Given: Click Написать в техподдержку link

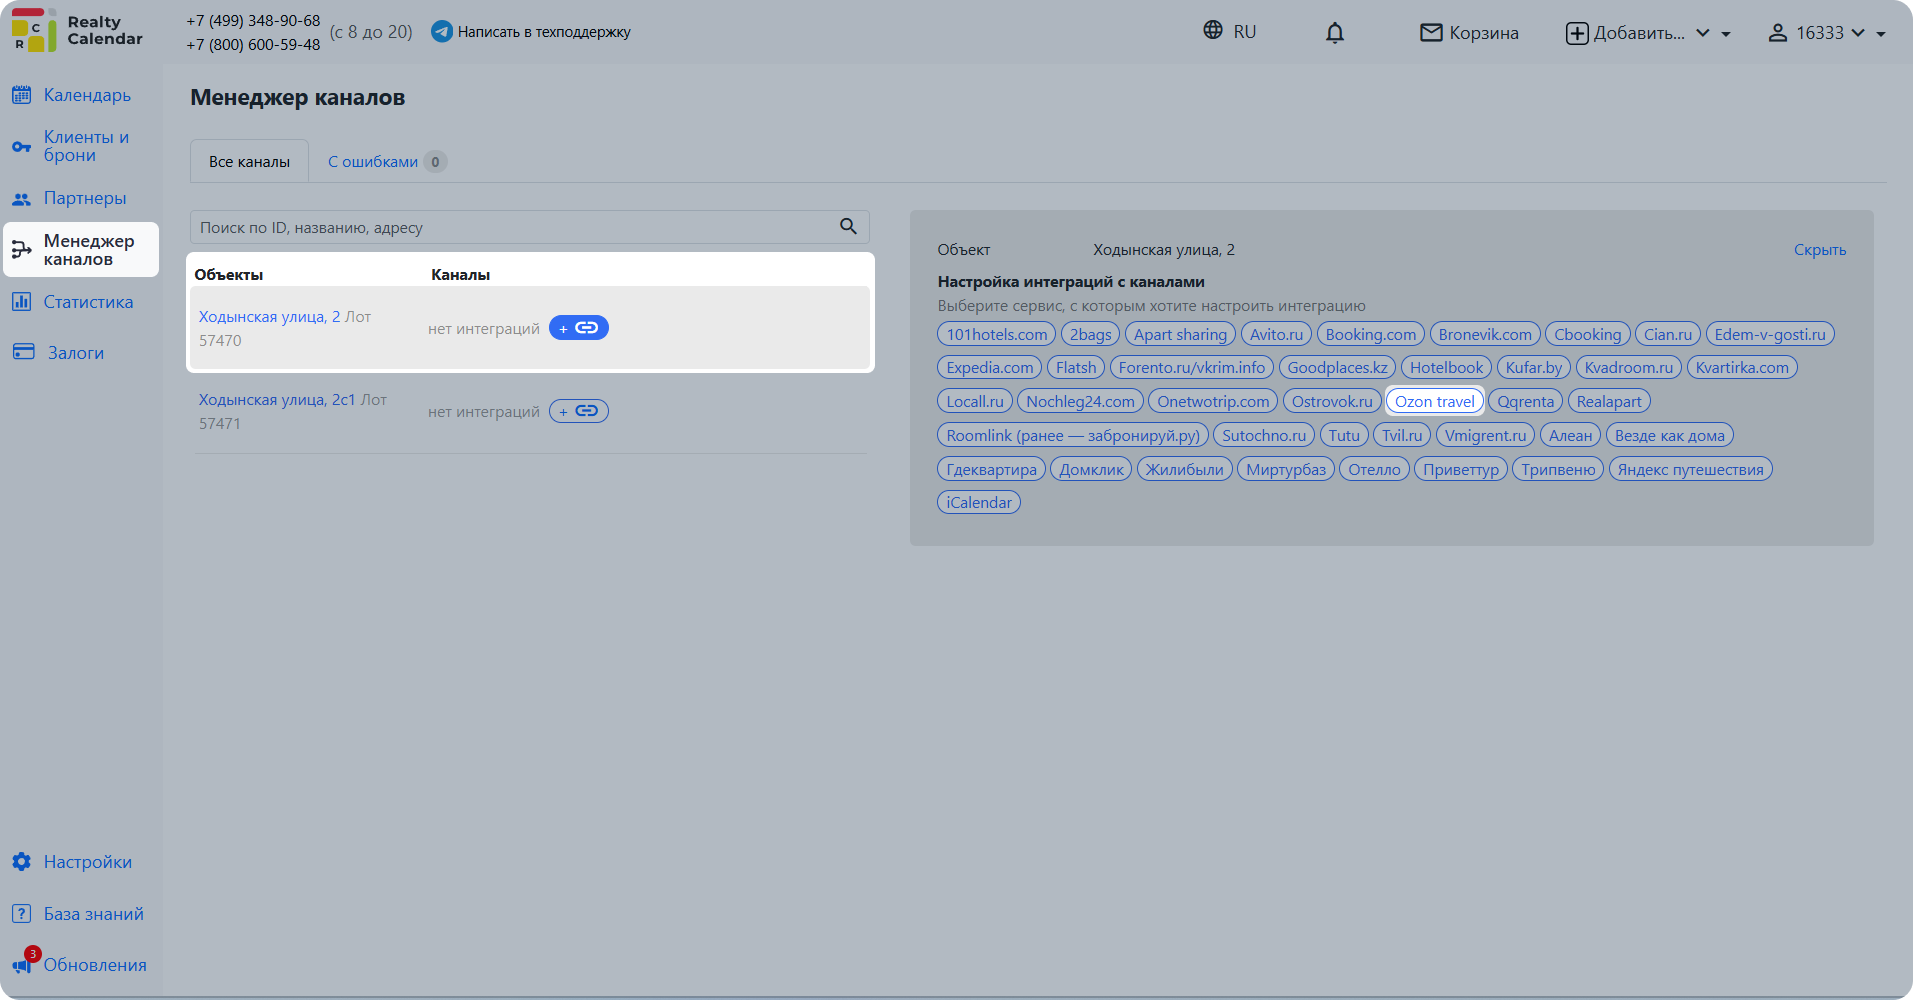Looking at the screenshot, I should coord(544,32).
